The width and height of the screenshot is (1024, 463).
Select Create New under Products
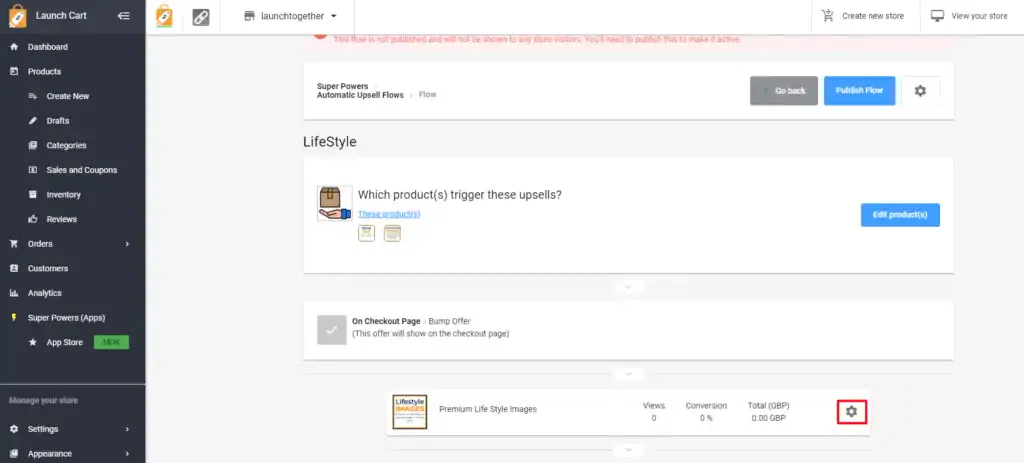click(68, 96)
